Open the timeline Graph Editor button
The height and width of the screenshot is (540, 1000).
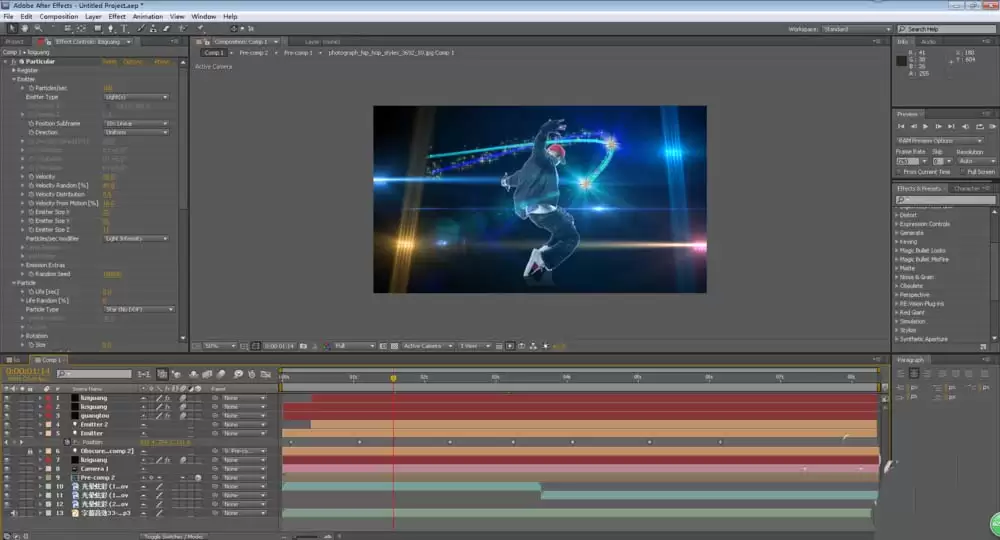(x=266, y=374)
